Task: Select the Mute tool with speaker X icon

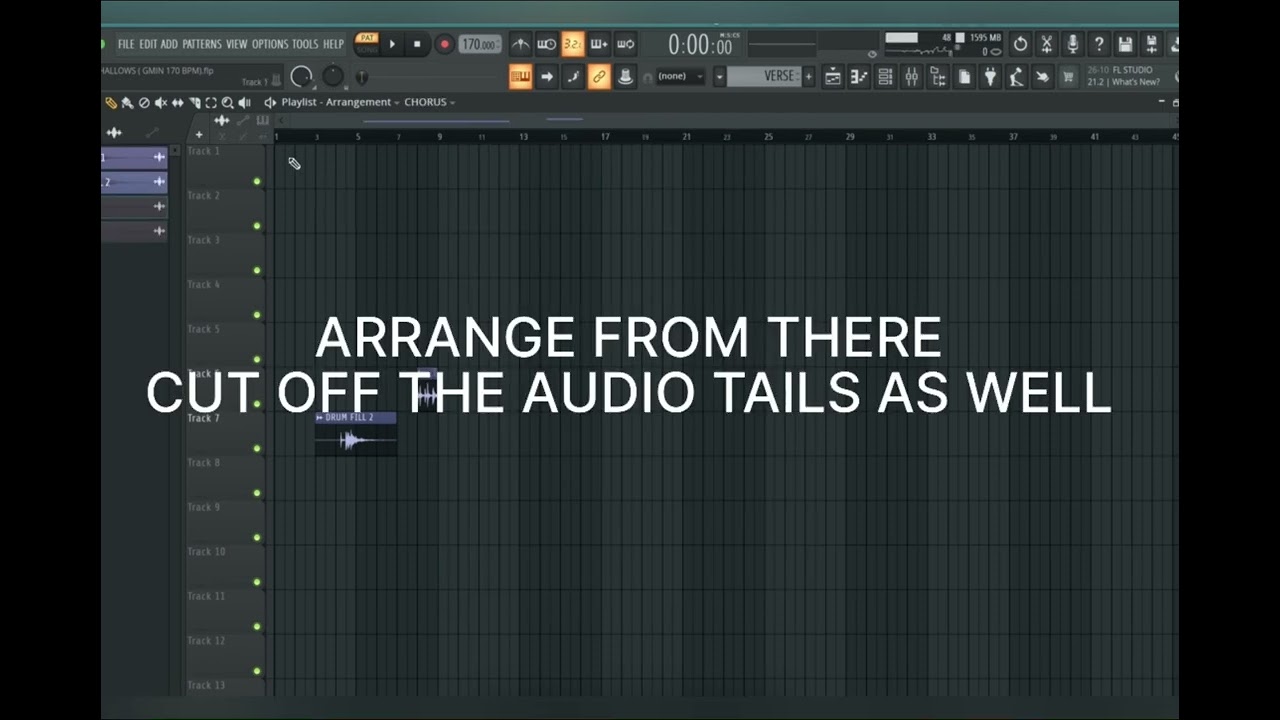Action: pyautogui.click(x=161, y=103)
